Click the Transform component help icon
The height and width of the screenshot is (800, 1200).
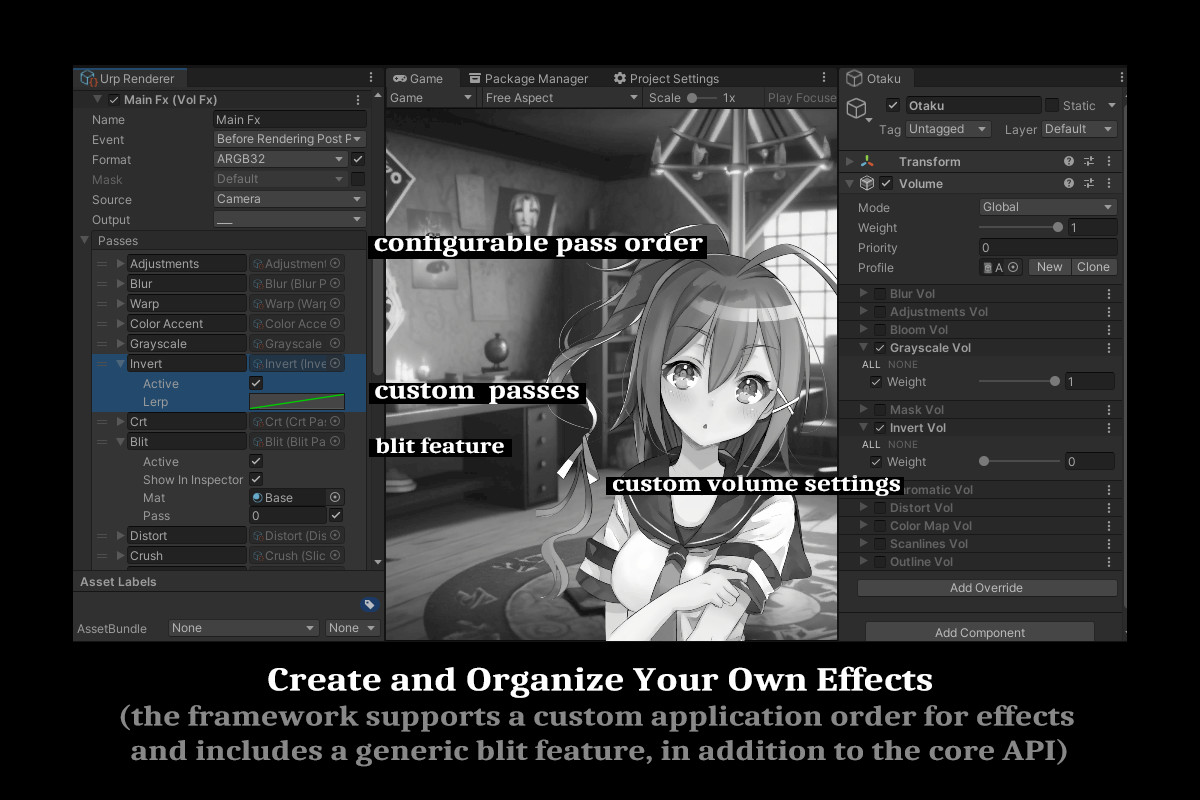(1069, 162)
